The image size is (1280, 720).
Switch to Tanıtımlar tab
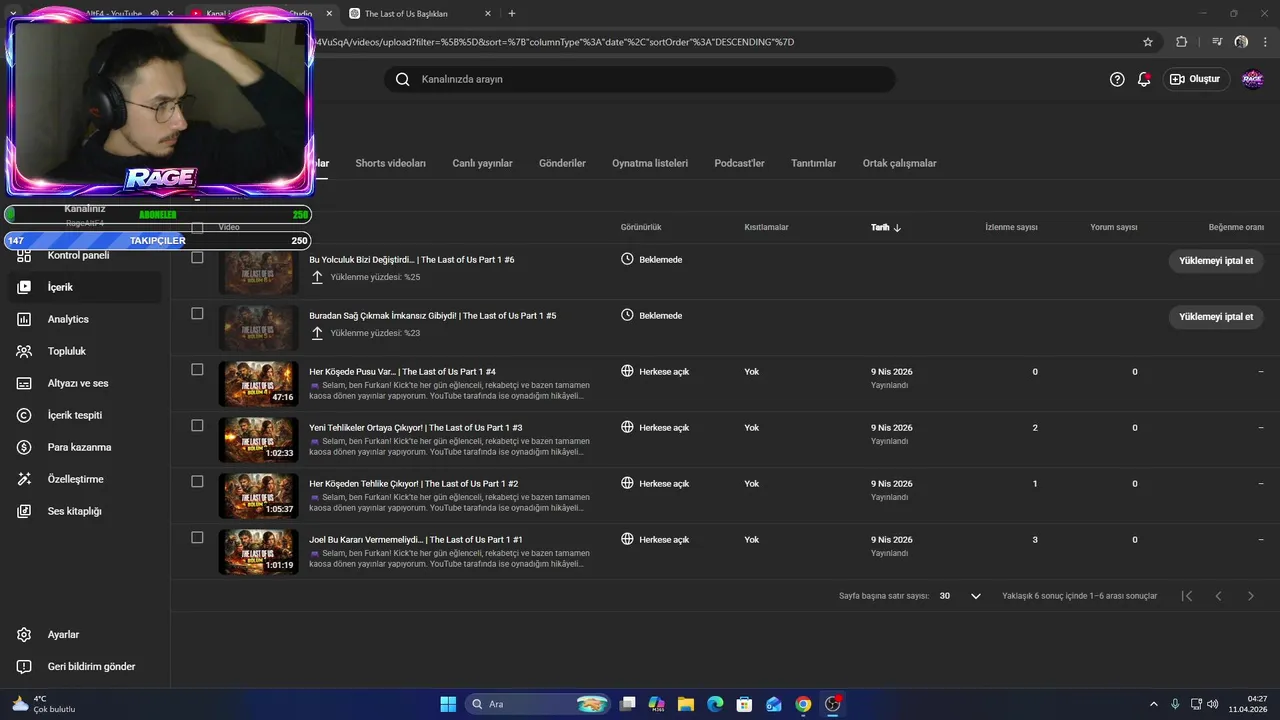pyautogui.click(x=813, y=163)
